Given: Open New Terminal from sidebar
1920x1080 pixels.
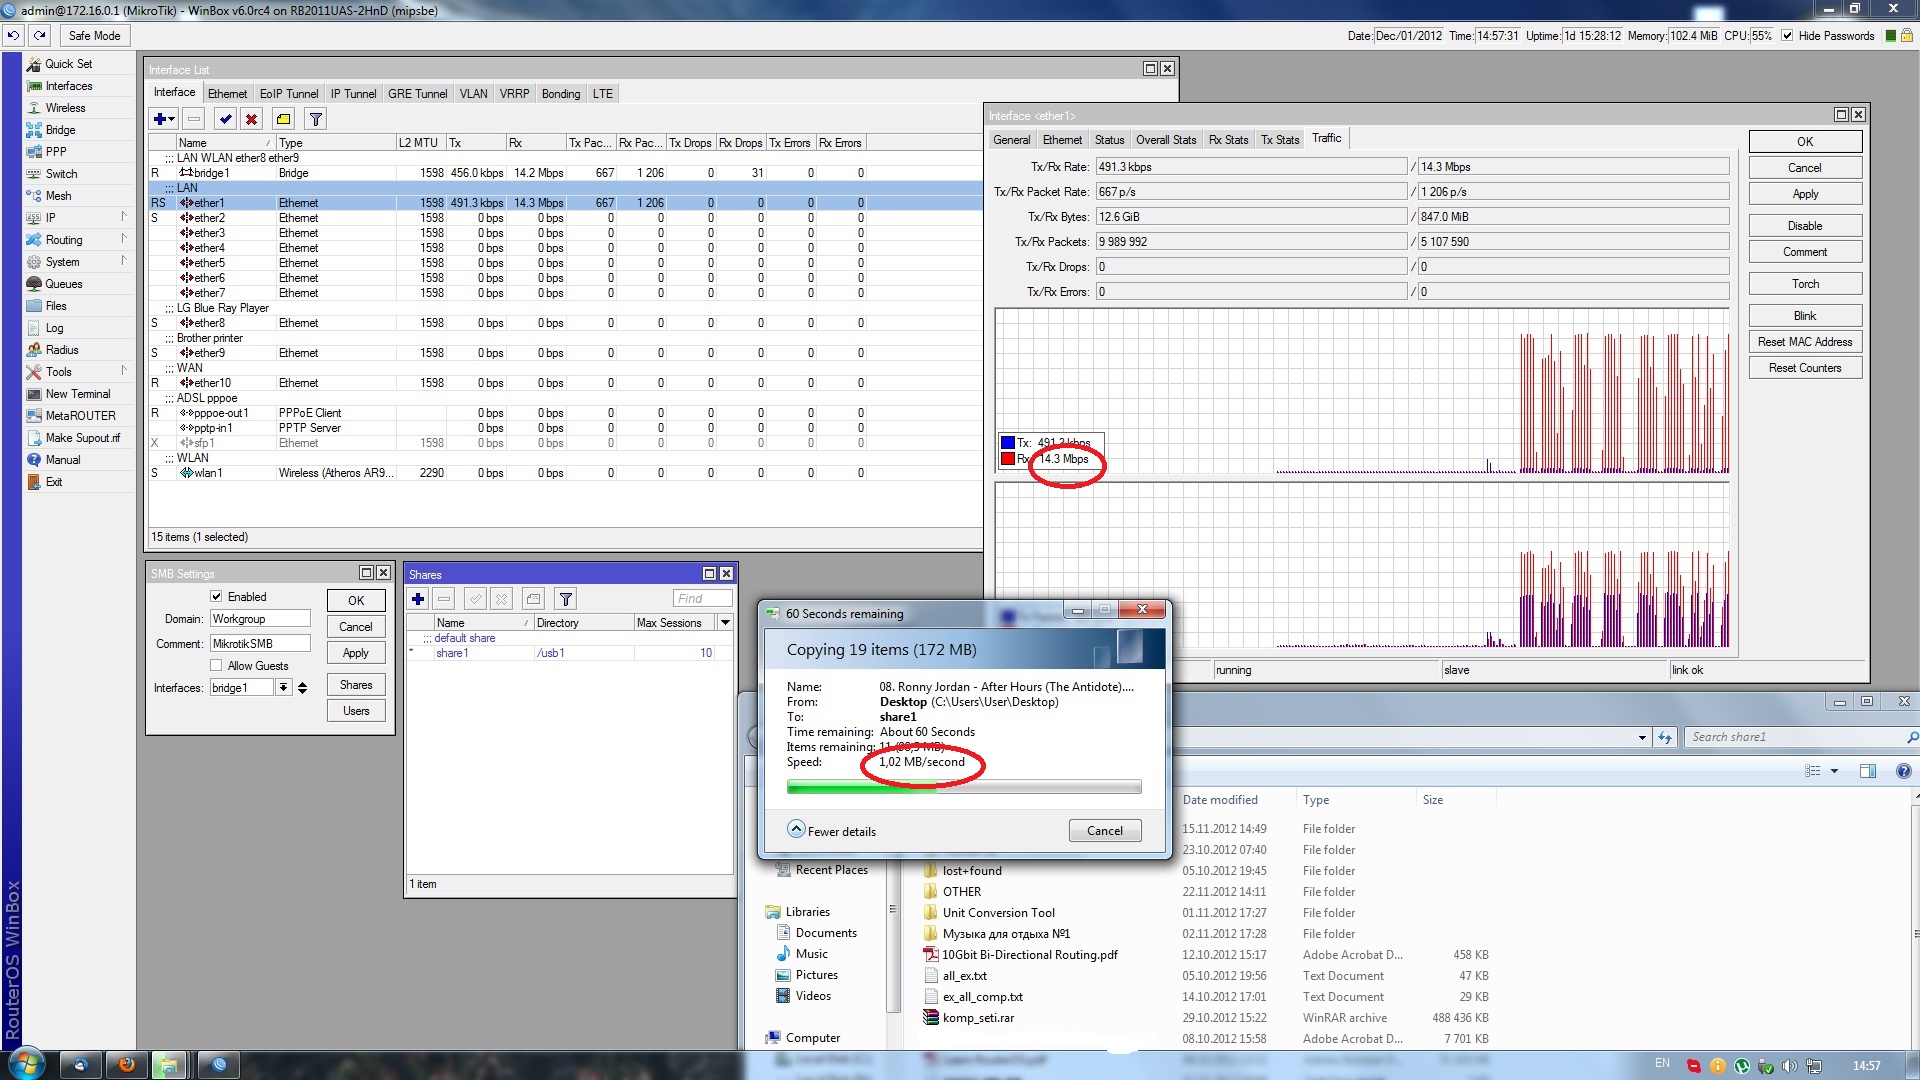Looking at the screenshot, I should click(78, 394).
